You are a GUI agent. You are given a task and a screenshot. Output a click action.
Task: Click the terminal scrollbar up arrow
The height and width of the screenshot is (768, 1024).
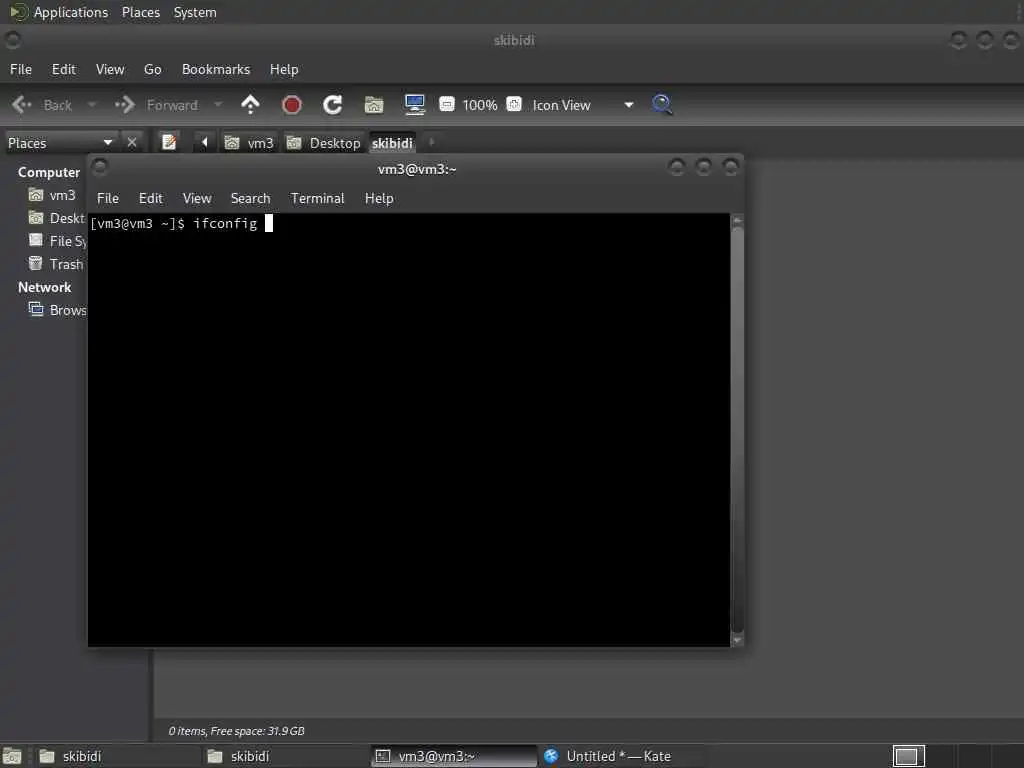click(x=737, y=221)
